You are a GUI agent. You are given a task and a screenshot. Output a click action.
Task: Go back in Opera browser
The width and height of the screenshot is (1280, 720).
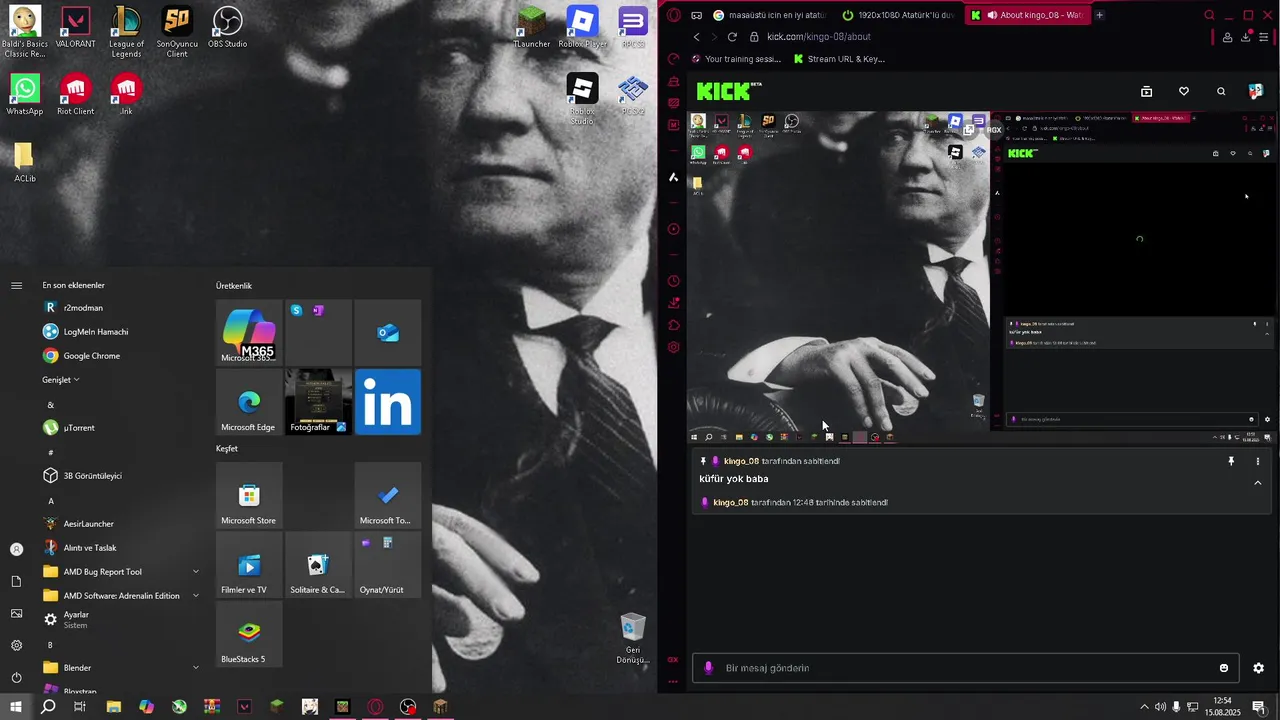tap(697, 37)
